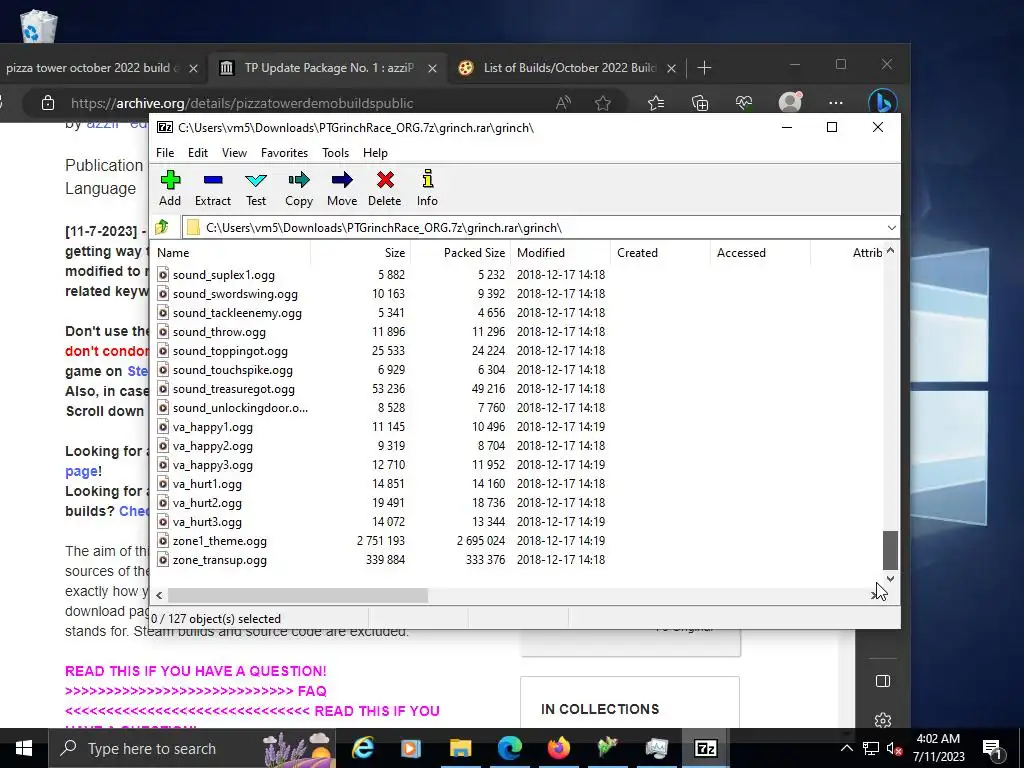Viewport: 1024px width, 768px height.
Task: Open Firefox from the taskbar
Action: tap(558, 748)
